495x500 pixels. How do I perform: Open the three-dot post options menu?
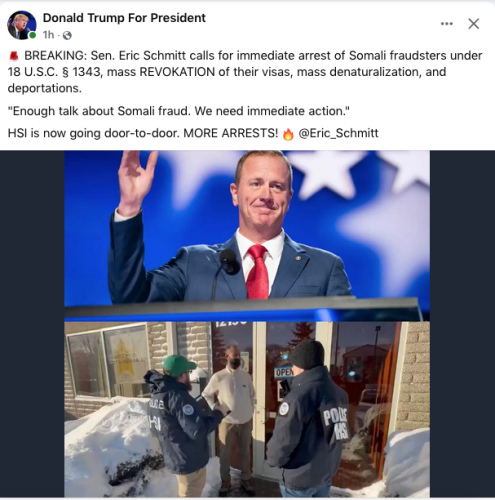(x=446, y=24)
